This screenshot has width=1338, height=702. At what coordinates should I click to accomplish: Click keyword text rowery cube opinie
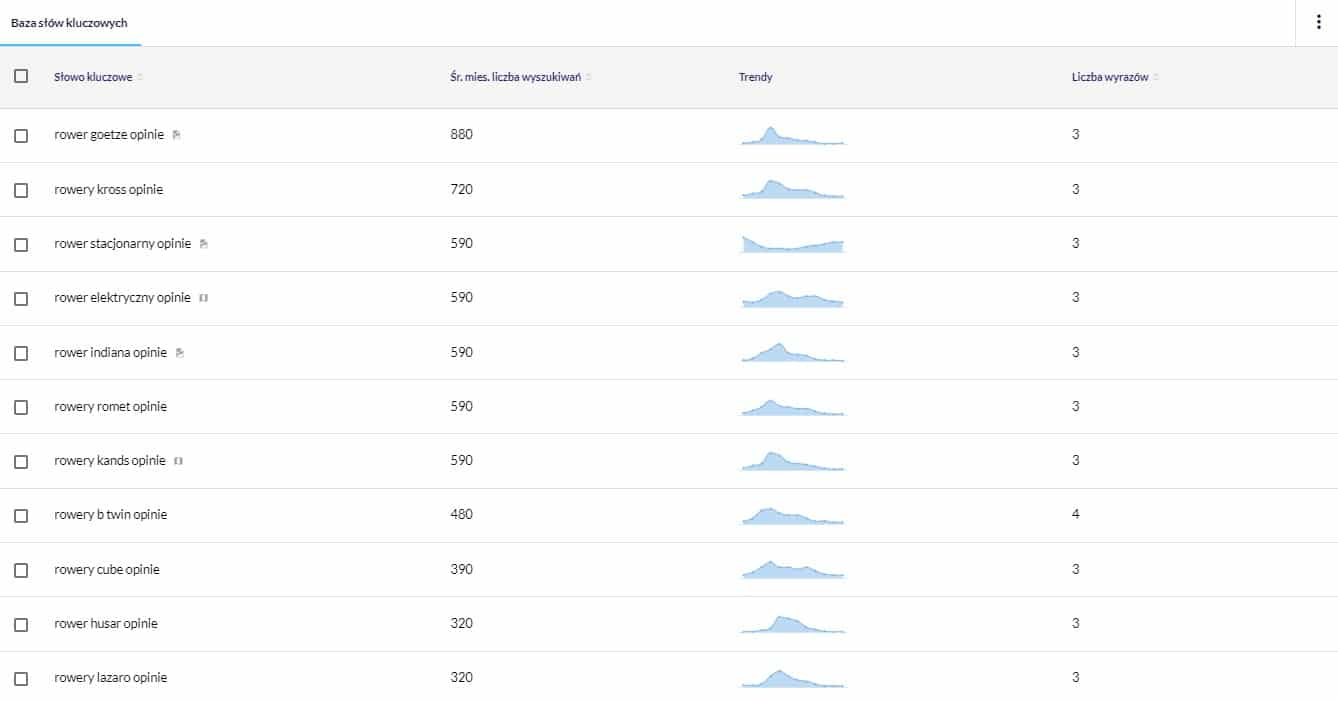(x=107, y=570)
